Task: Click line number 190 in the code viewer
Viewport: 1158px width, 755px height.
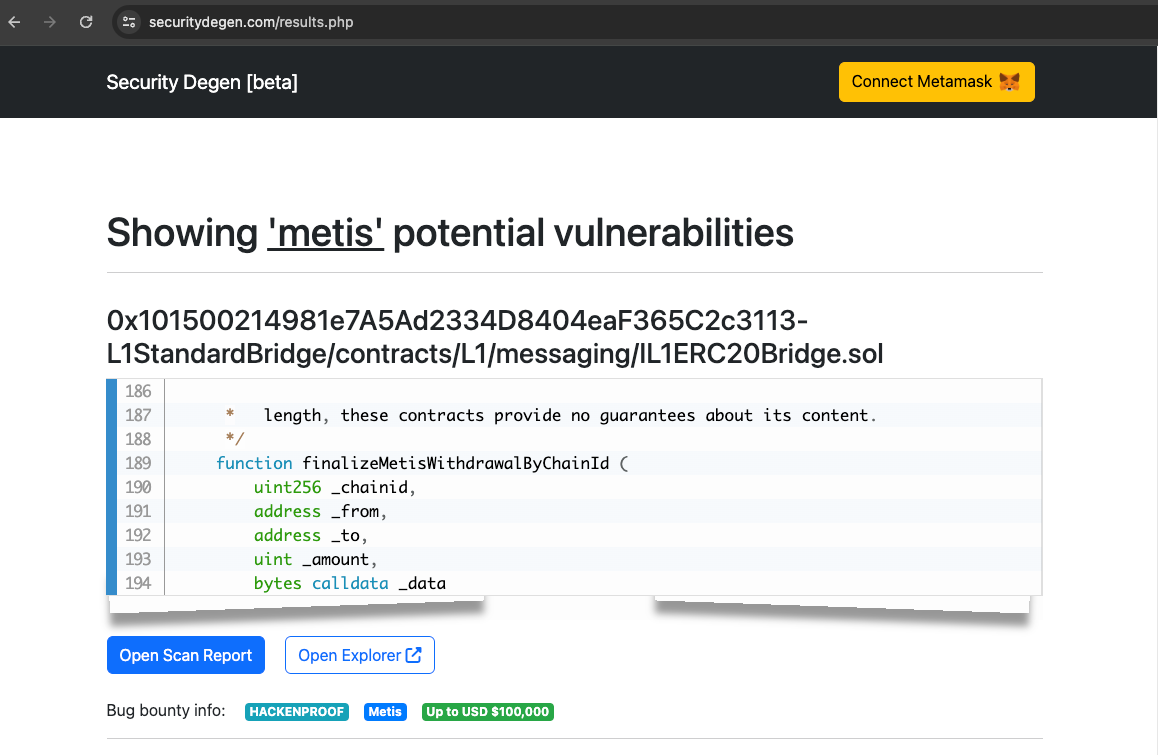Action: (137, 487)
